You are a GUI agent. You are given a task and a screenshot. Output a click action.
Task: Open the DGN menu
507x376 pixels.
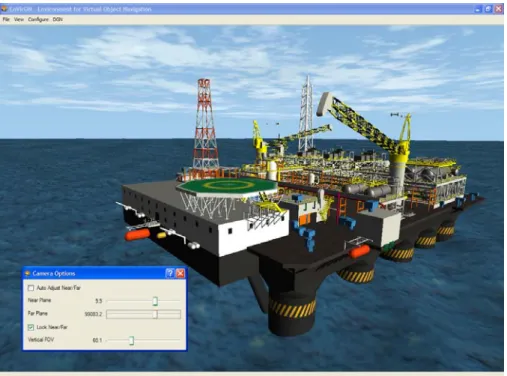(58, 19)
